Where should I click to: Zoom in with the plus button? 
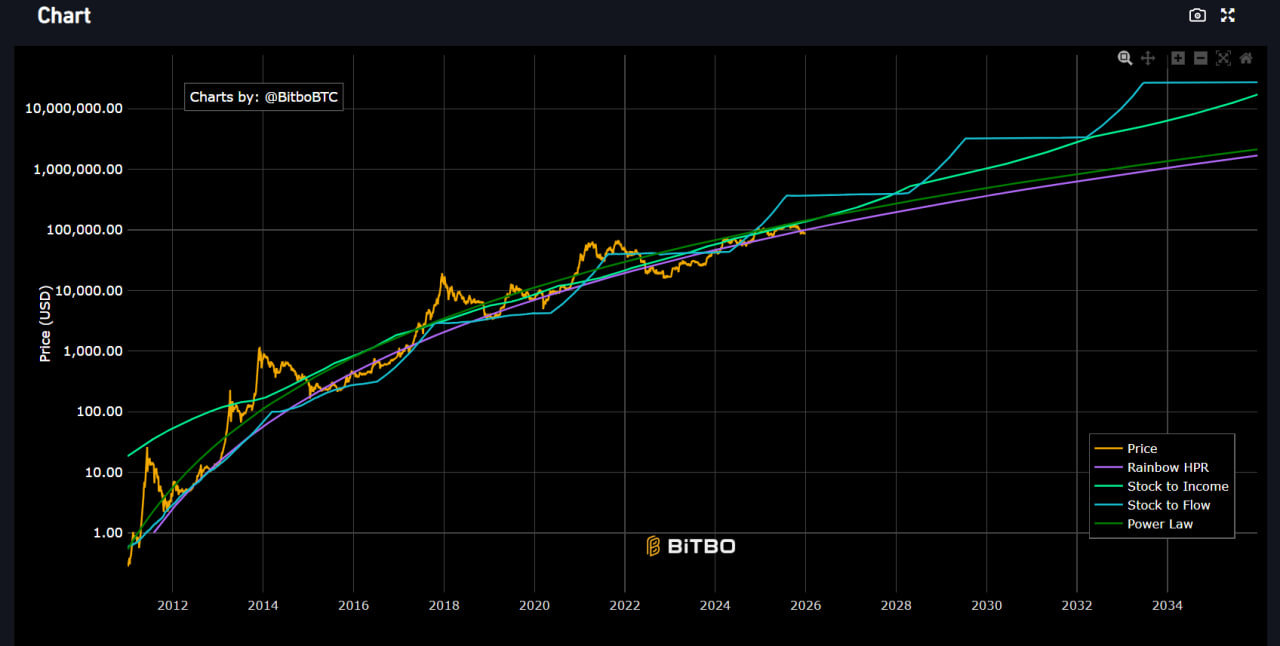click(x=1178, y=58)
